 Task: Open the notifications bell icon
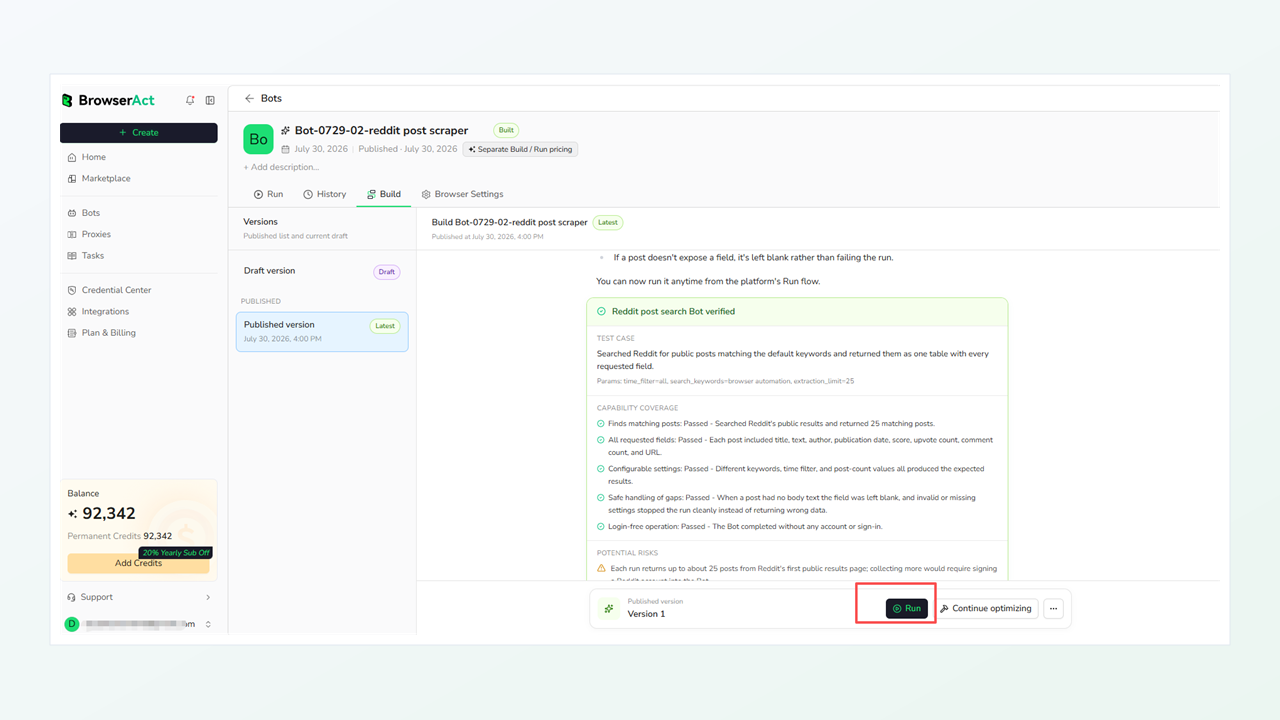click(x=190, y=100)
